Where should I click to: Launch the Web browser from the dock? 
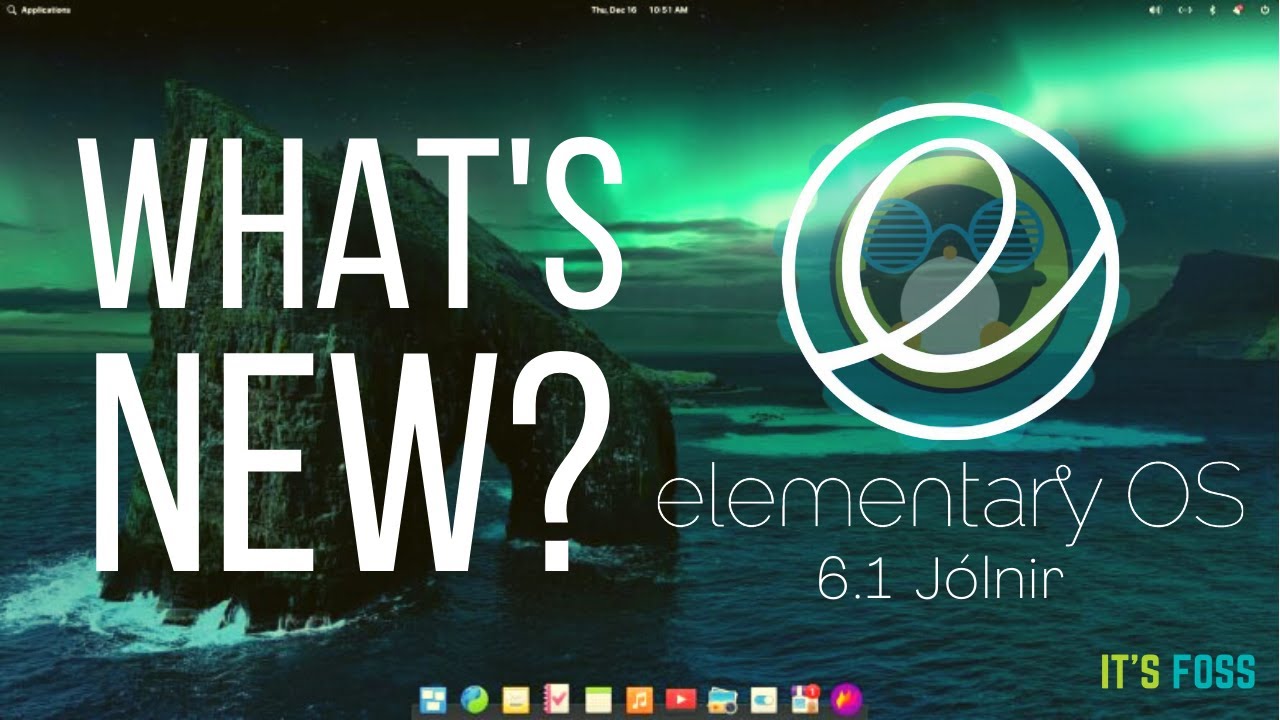[474, 698]
